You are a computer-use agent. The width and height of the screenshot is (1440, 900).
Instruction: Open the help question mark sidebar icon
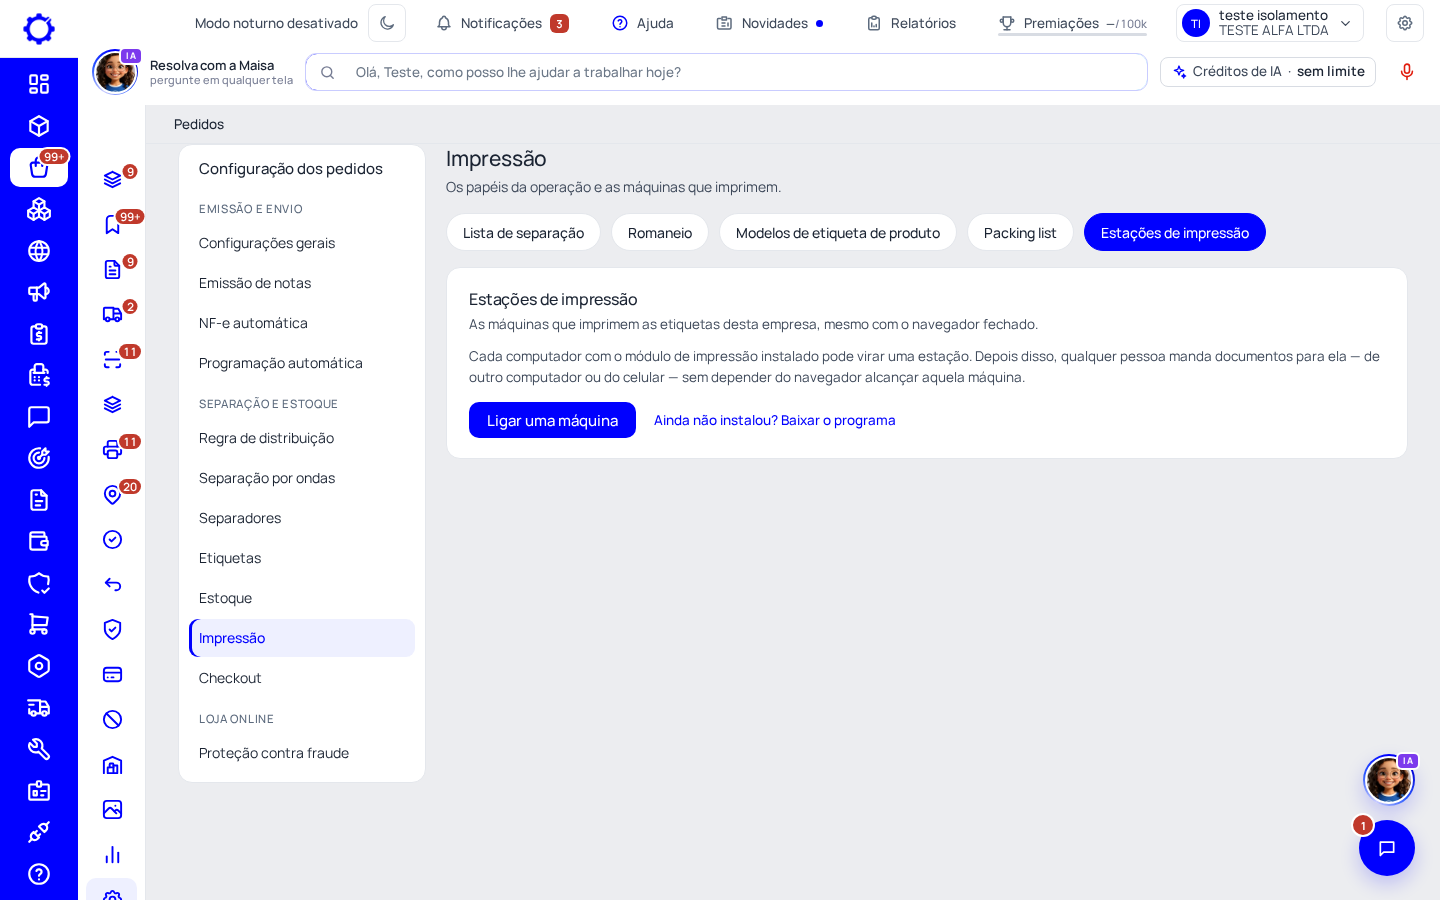coord(39,874)
